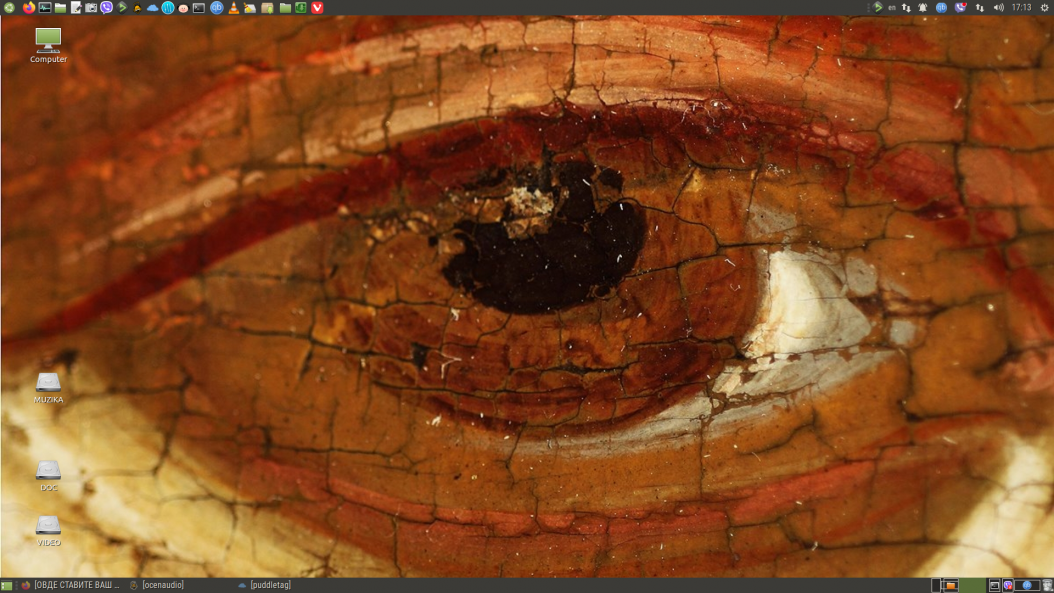
Task: Open the text editor launcher with pencil
Action: coord(76,7)
